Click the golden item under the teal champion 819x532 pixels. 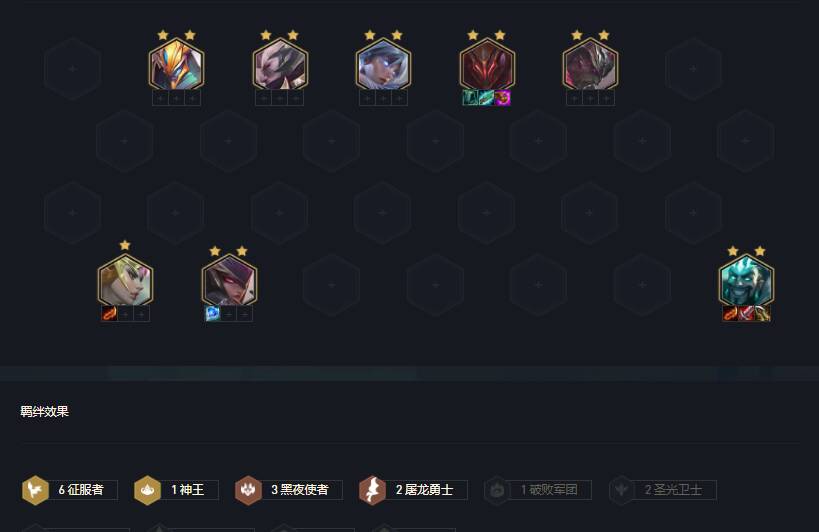762,313
